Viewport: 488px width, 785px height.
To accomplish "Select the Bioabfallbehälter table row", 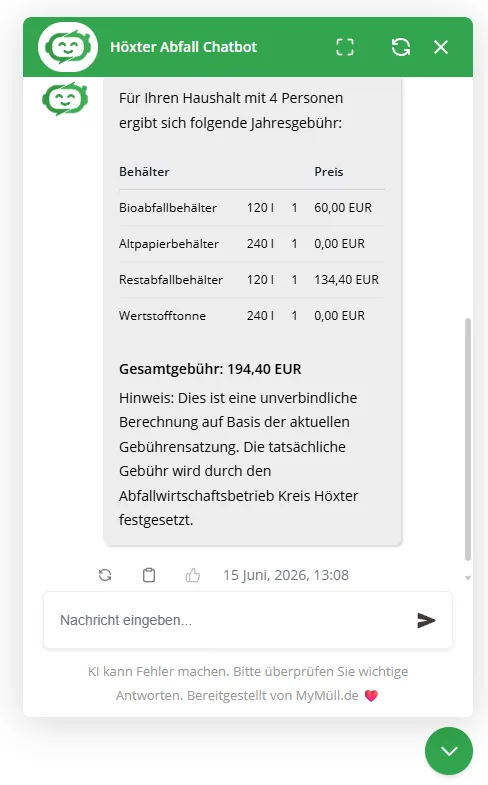I will click(x=252, y=208).
